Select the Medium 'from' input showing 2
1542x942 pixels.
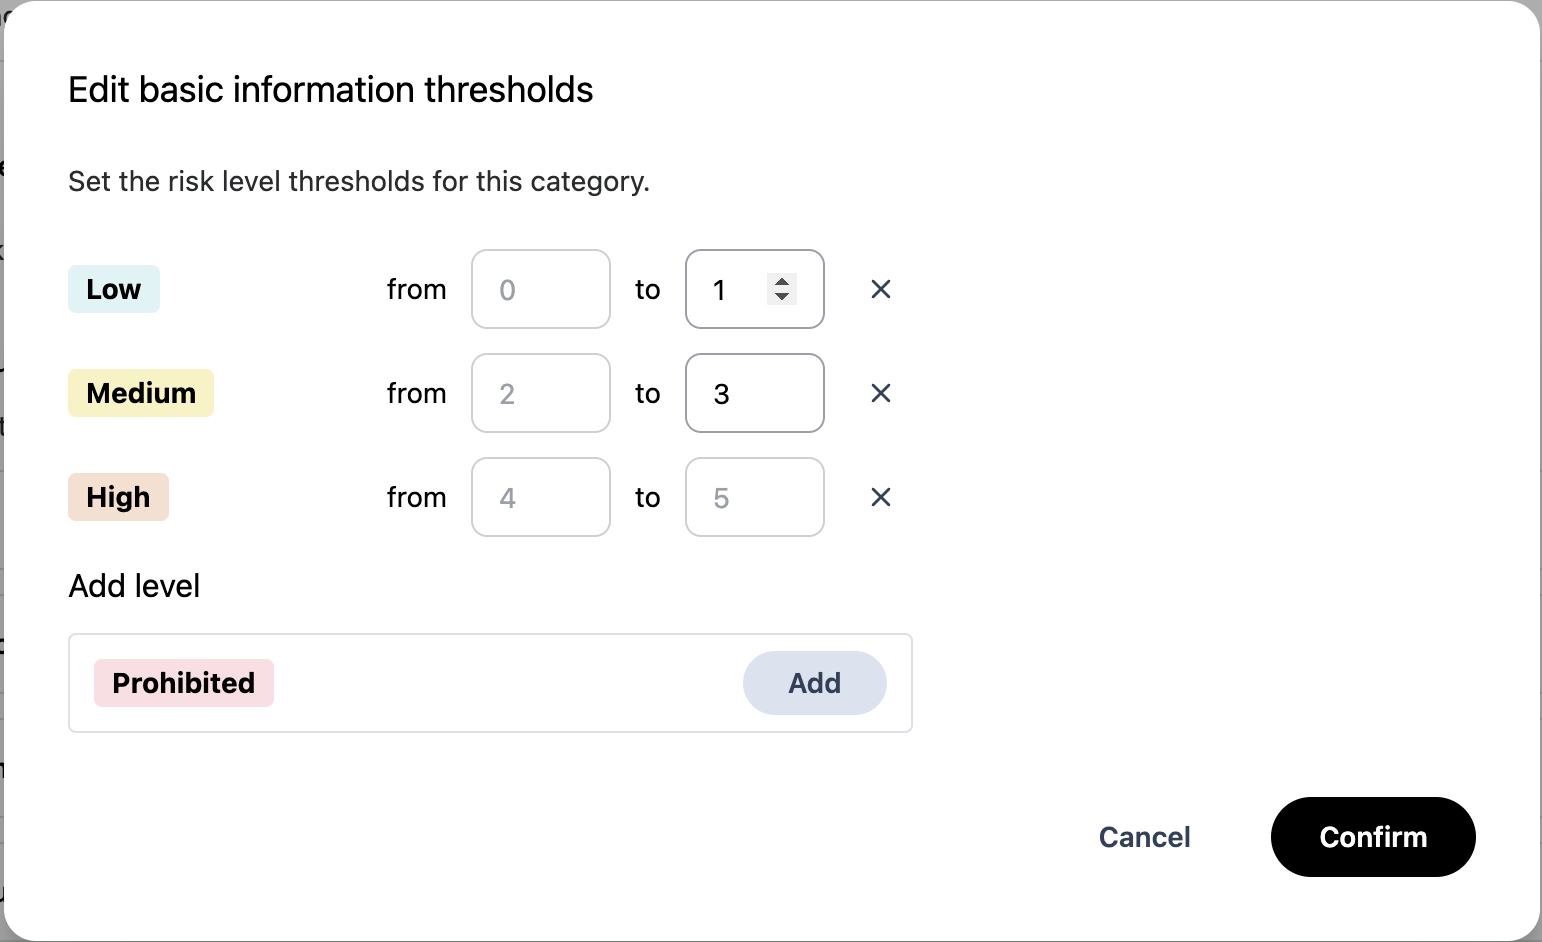click(x=540, y=393)
